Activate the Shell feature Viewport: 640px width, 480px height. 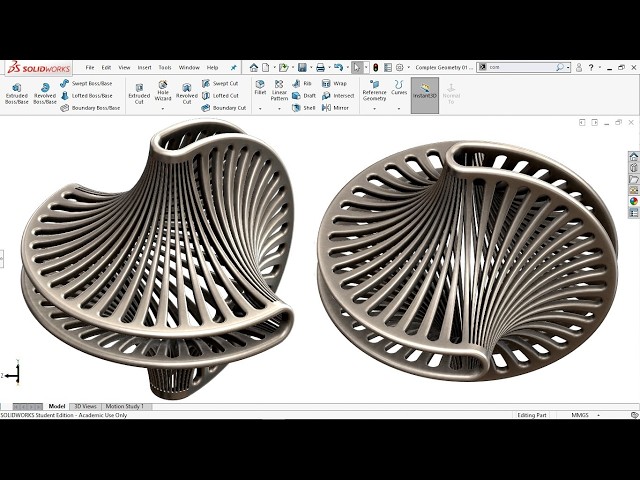303,108
